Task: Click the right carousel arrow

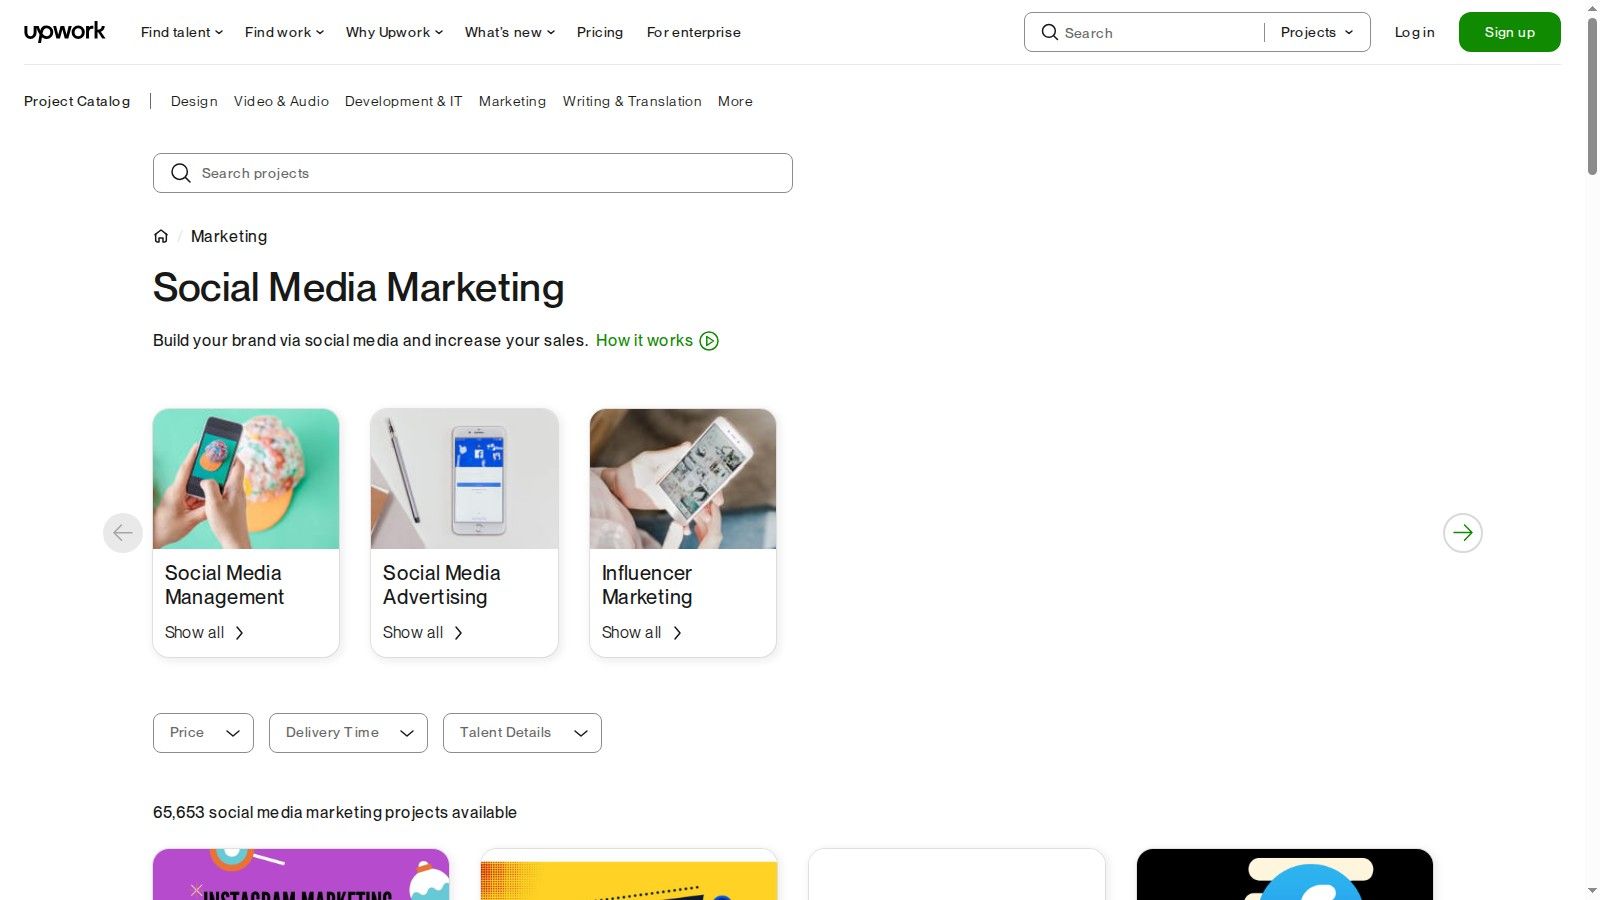Action: pyautogui.click(x=1462, y=532)
